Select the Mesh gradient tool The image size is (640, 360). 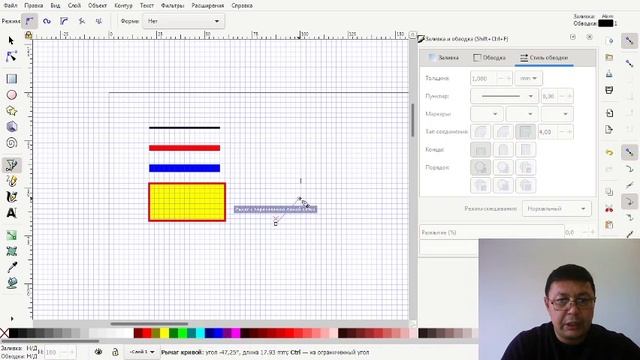tap(11, 251)
